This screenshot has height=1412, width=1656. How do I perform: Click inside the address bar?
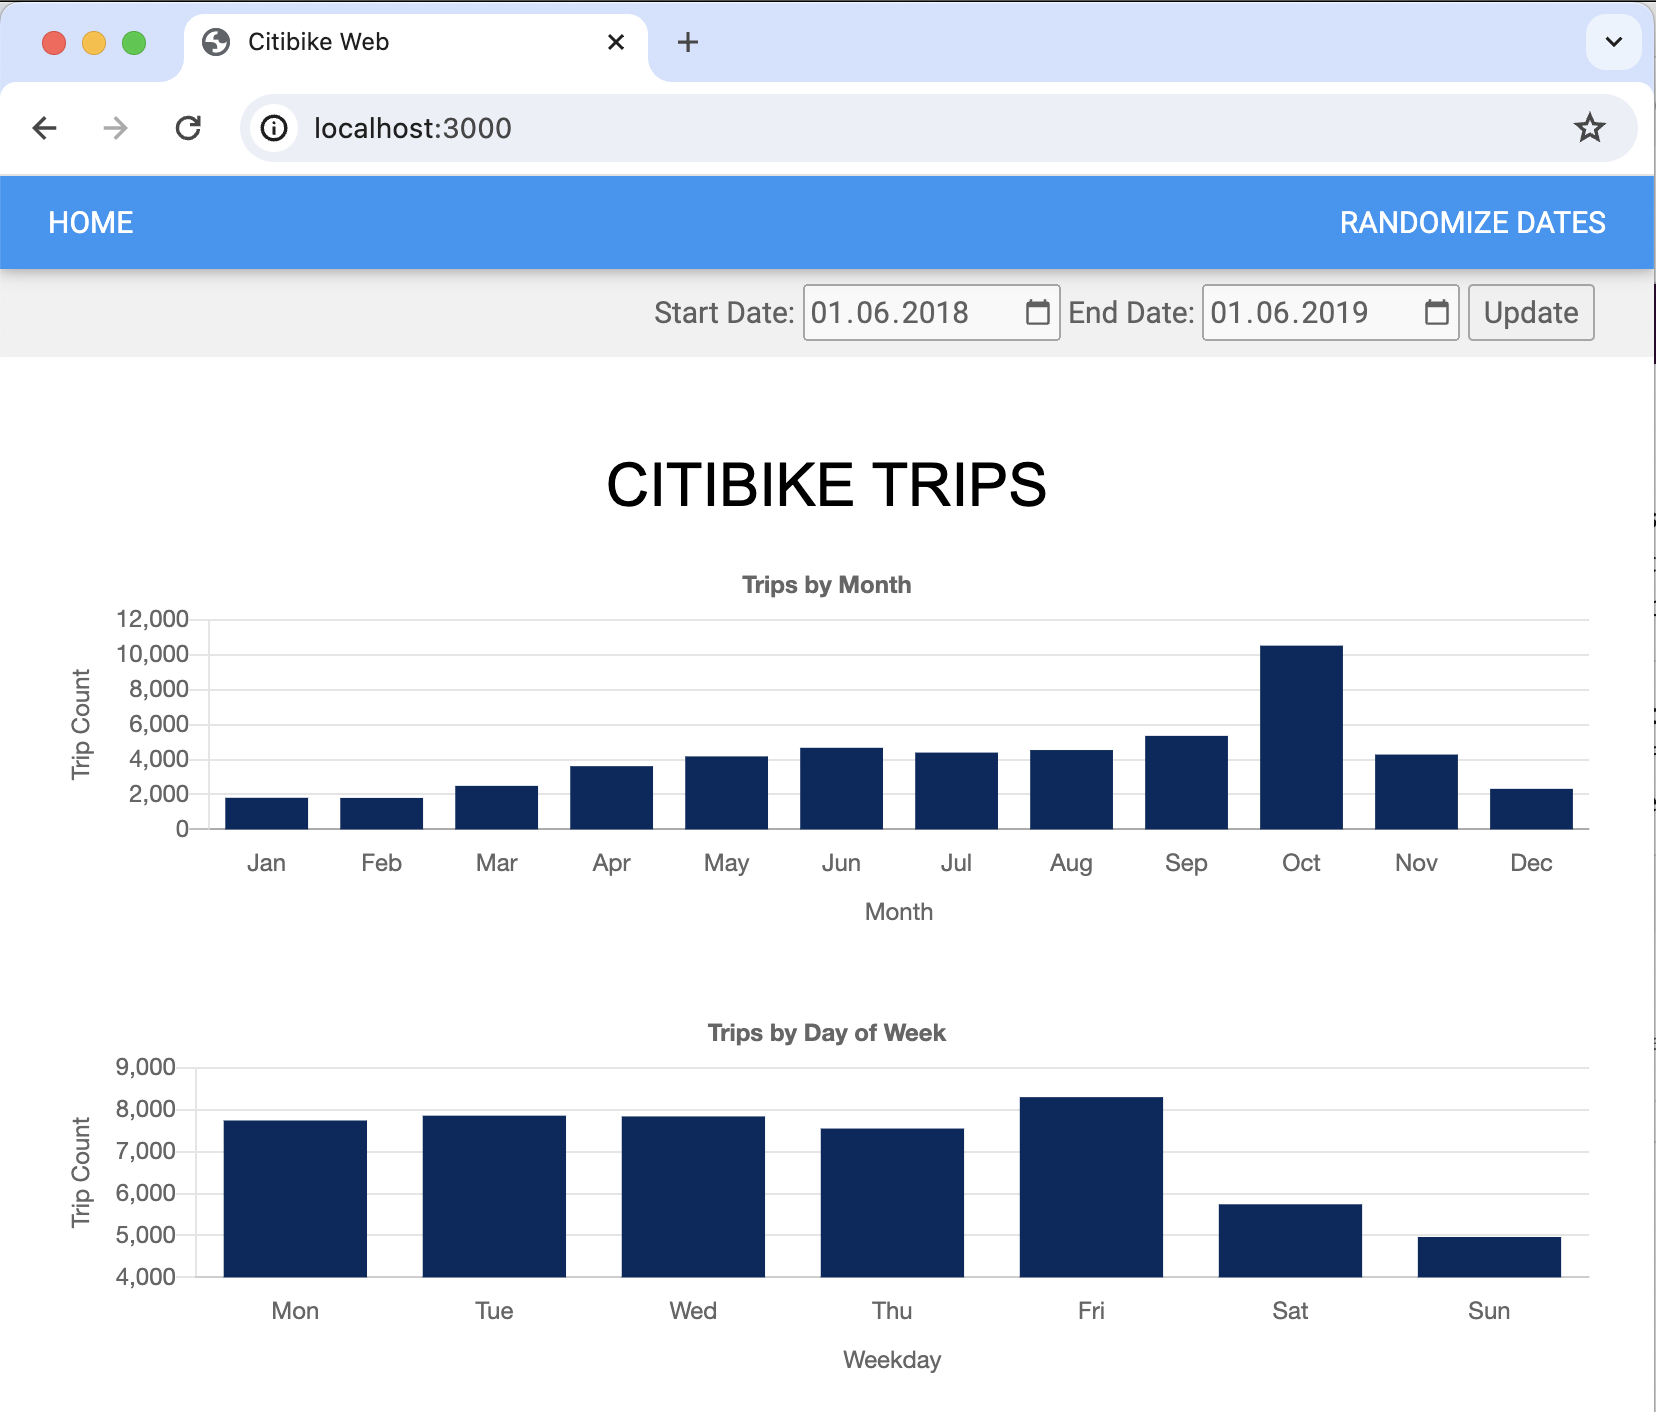[x=700, y=128]
